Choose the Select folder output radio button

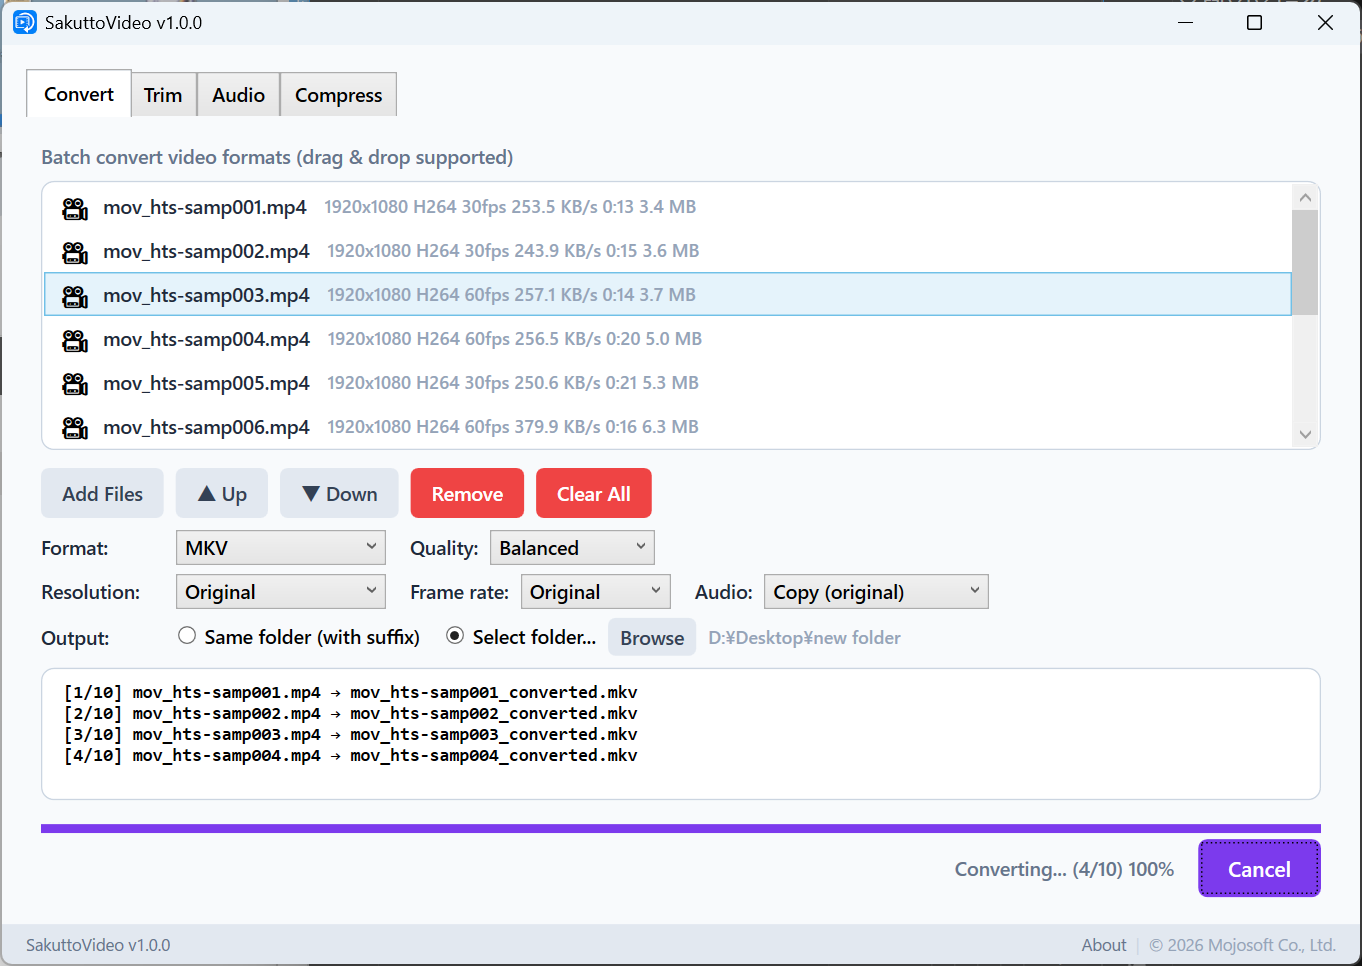click(455, 636)
